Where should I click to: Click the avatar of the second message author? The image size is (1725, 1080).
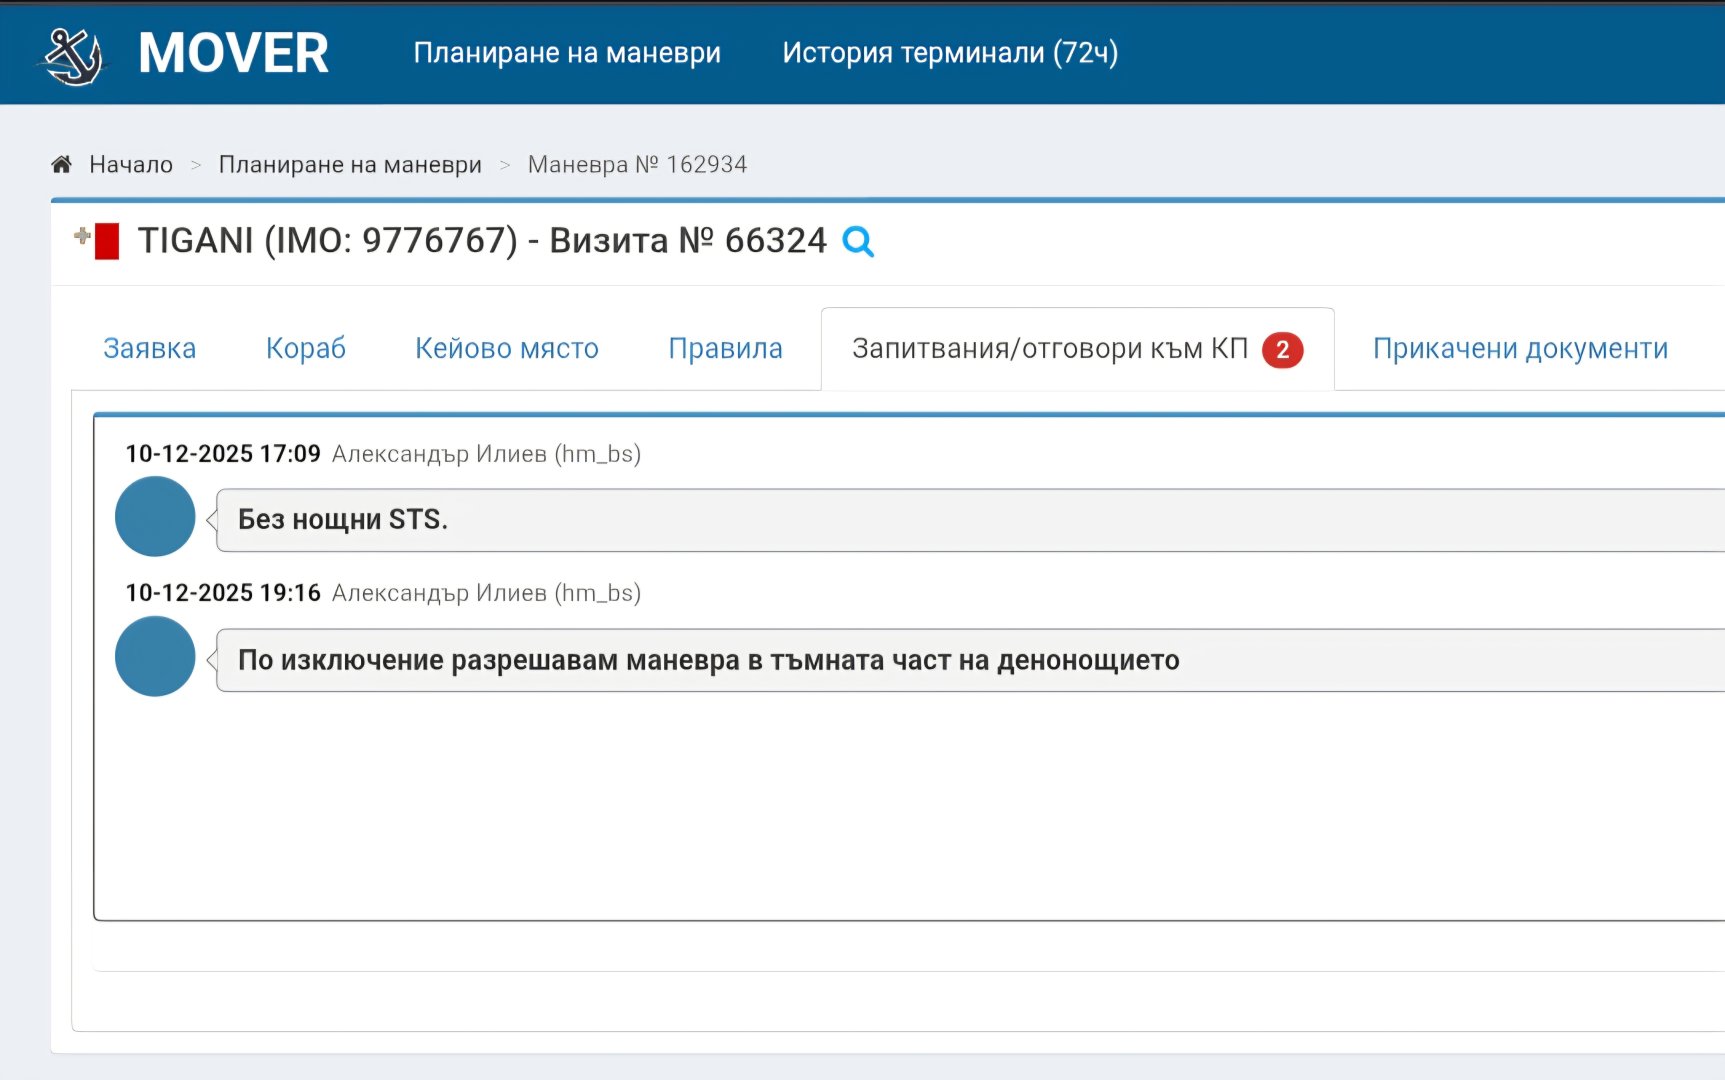155,657
